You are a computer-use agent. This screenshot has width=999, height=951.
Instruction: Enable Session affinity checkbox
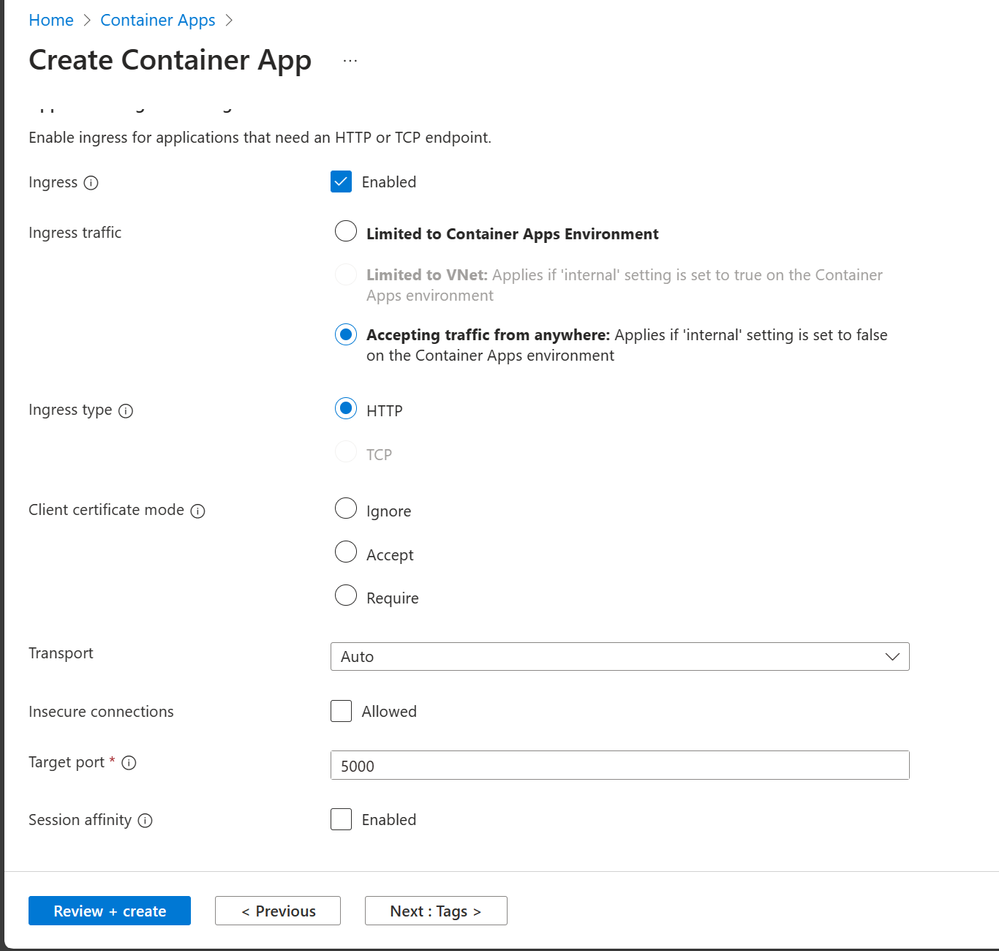click(x=341, y=820)
